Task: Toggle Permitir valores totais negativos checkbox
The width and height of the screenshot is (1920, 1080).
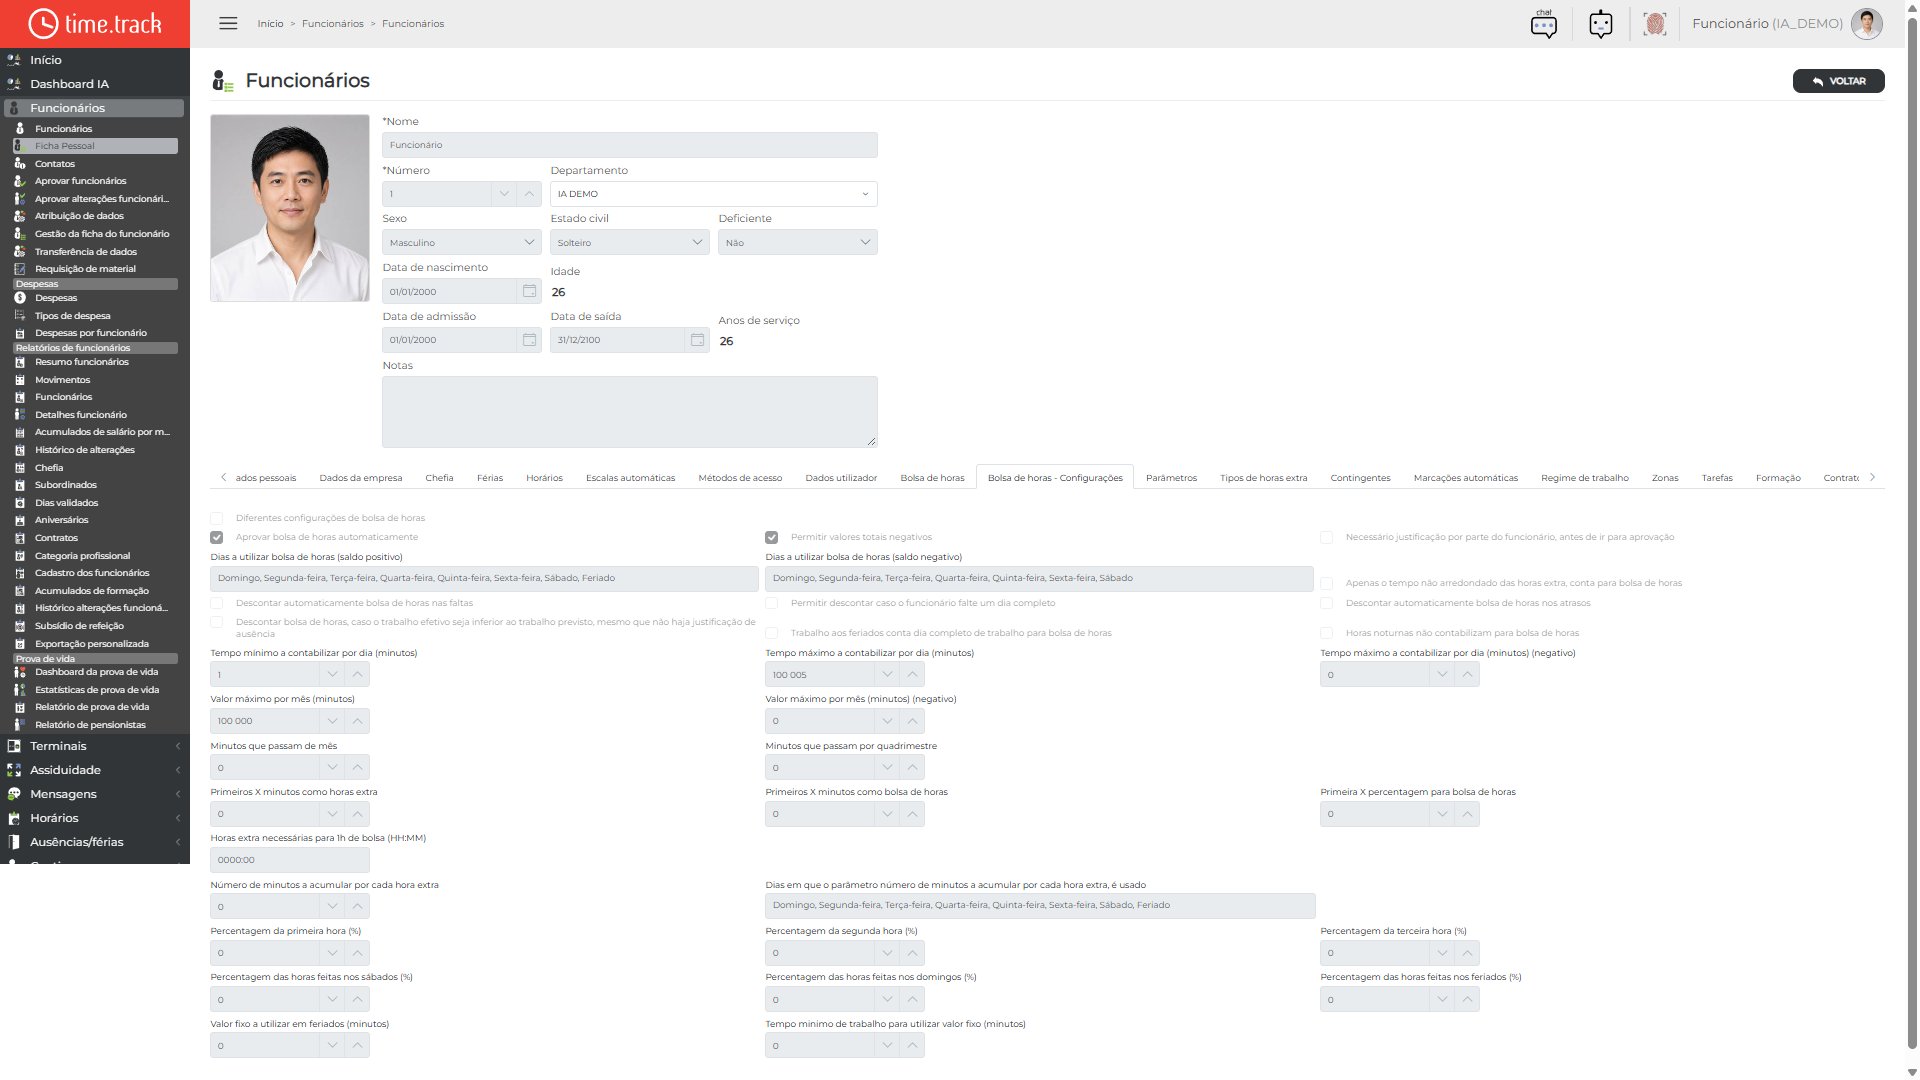Action: coord(772,537)
